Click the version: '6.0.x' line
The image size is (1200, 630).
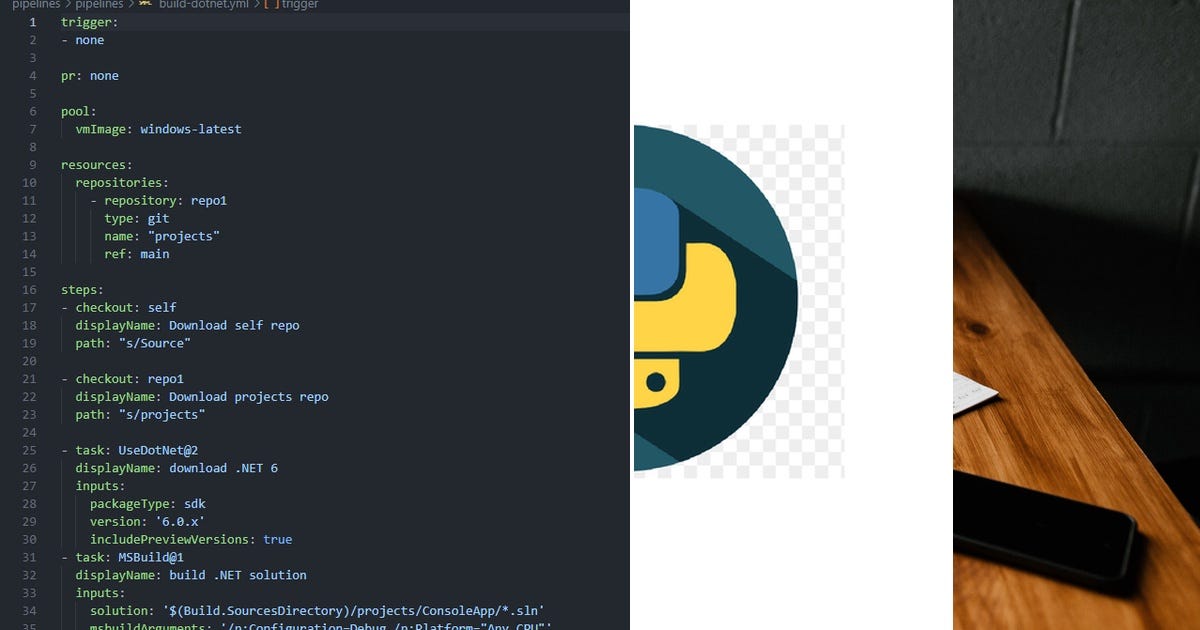[x=148, y=522]
